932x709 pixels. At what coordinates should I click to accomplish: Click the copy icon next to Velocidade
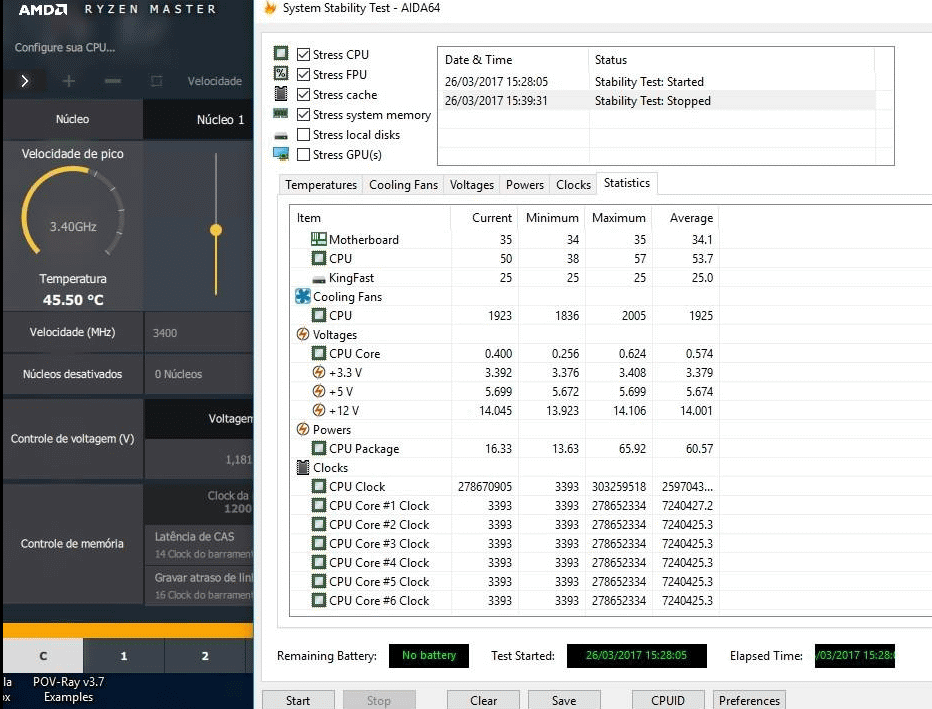(156, 81)
